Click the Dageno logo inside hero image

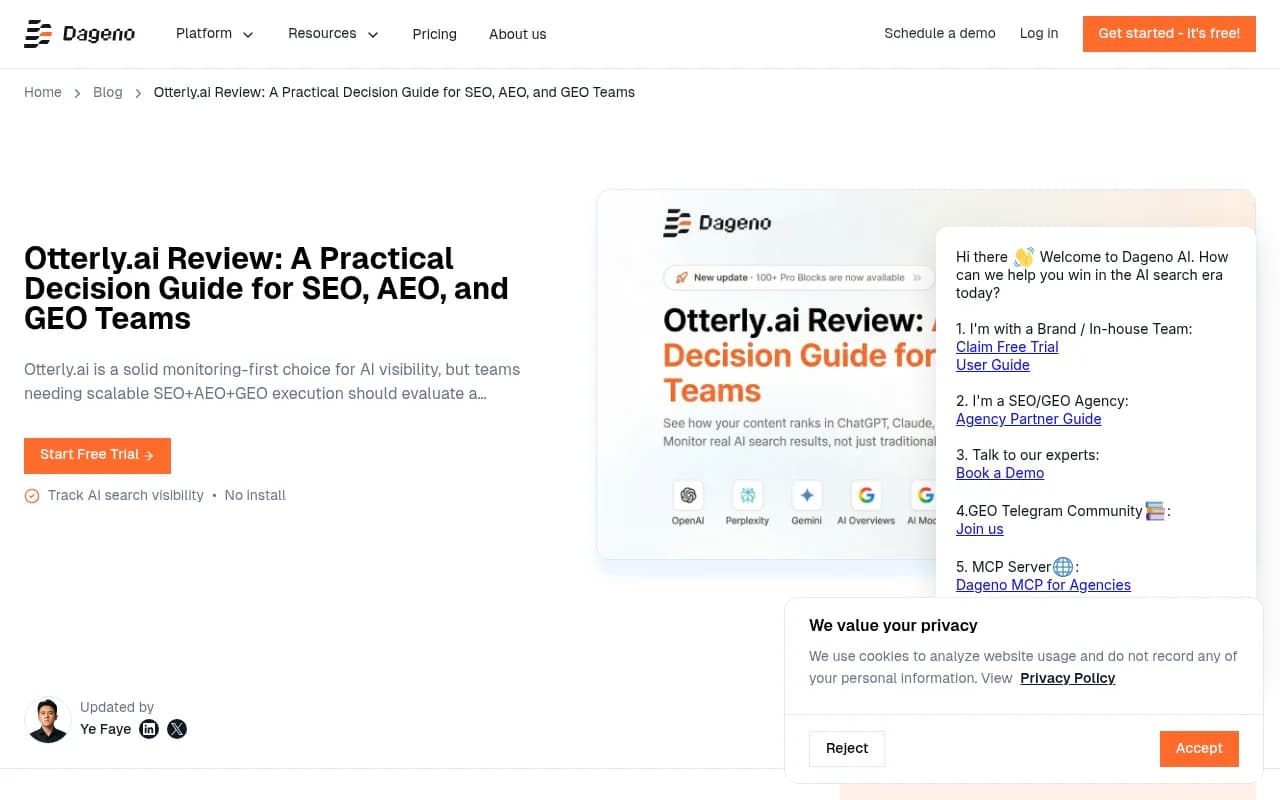717,223
